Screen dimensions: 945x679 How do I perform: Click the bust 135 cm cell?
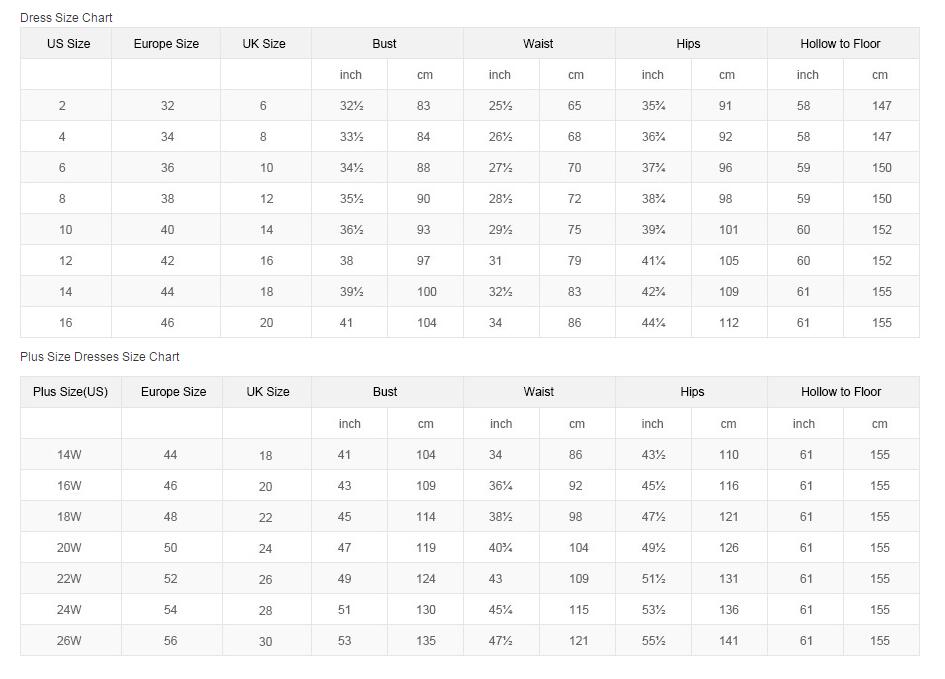(x=426, y=641)
